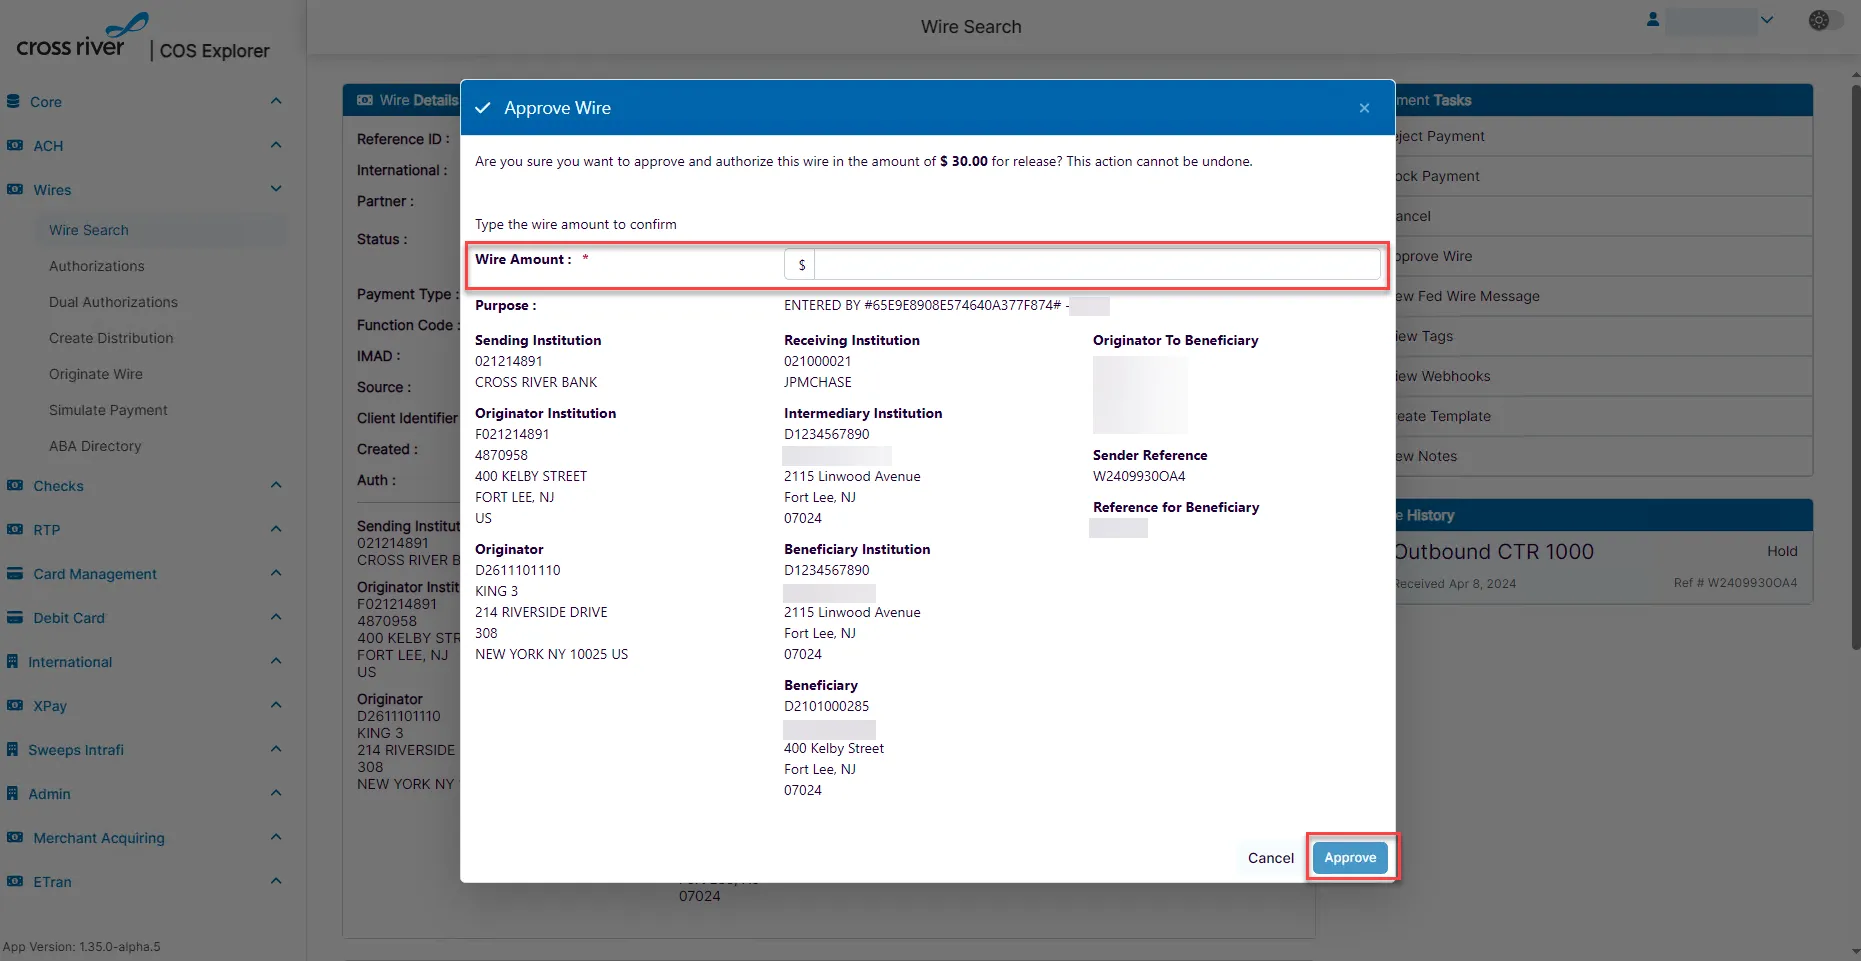Image resolution: width=1861 pixels, height=961 pixels.
Task: Expand the Debit Card chevron
Action: [276, 617]
